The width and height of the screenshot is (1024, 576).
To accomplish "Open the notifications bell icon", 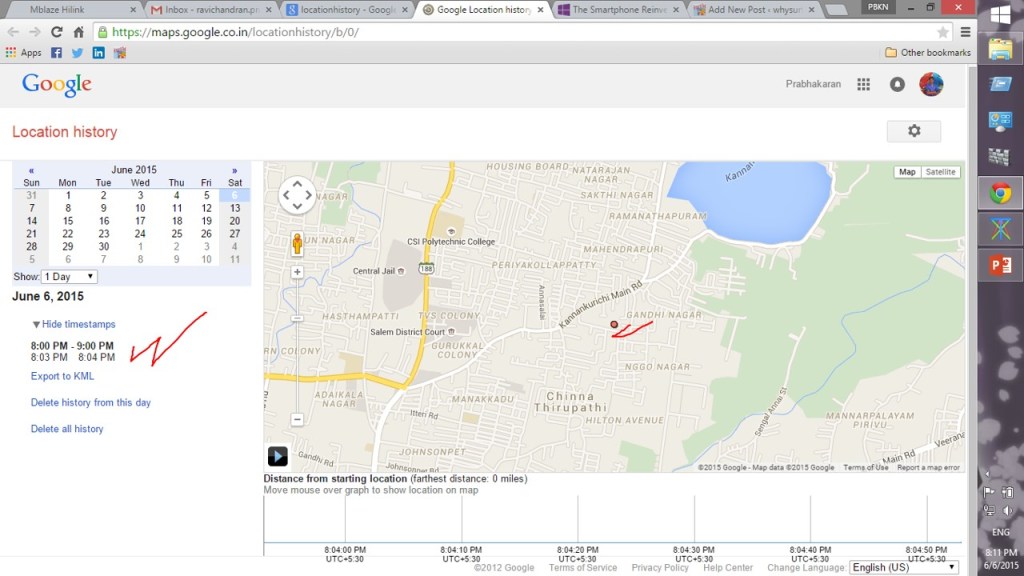I will (897, 85).
